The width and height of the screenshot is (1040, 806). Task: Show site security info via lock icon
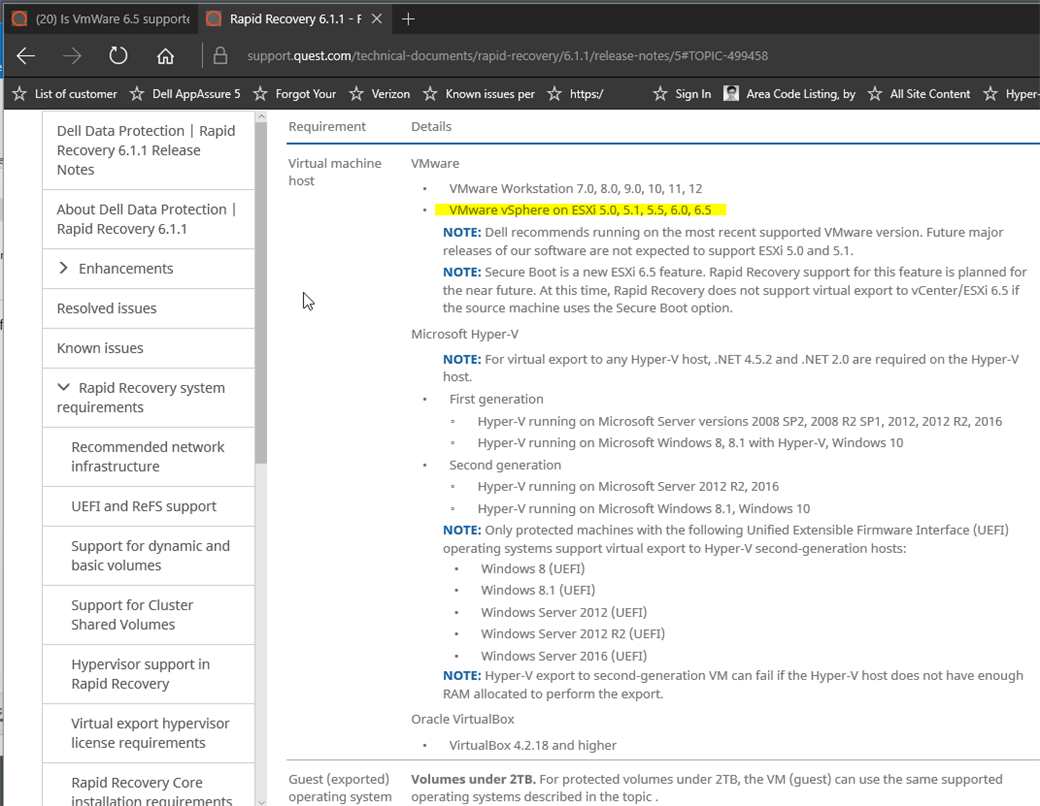pos(220,56)
